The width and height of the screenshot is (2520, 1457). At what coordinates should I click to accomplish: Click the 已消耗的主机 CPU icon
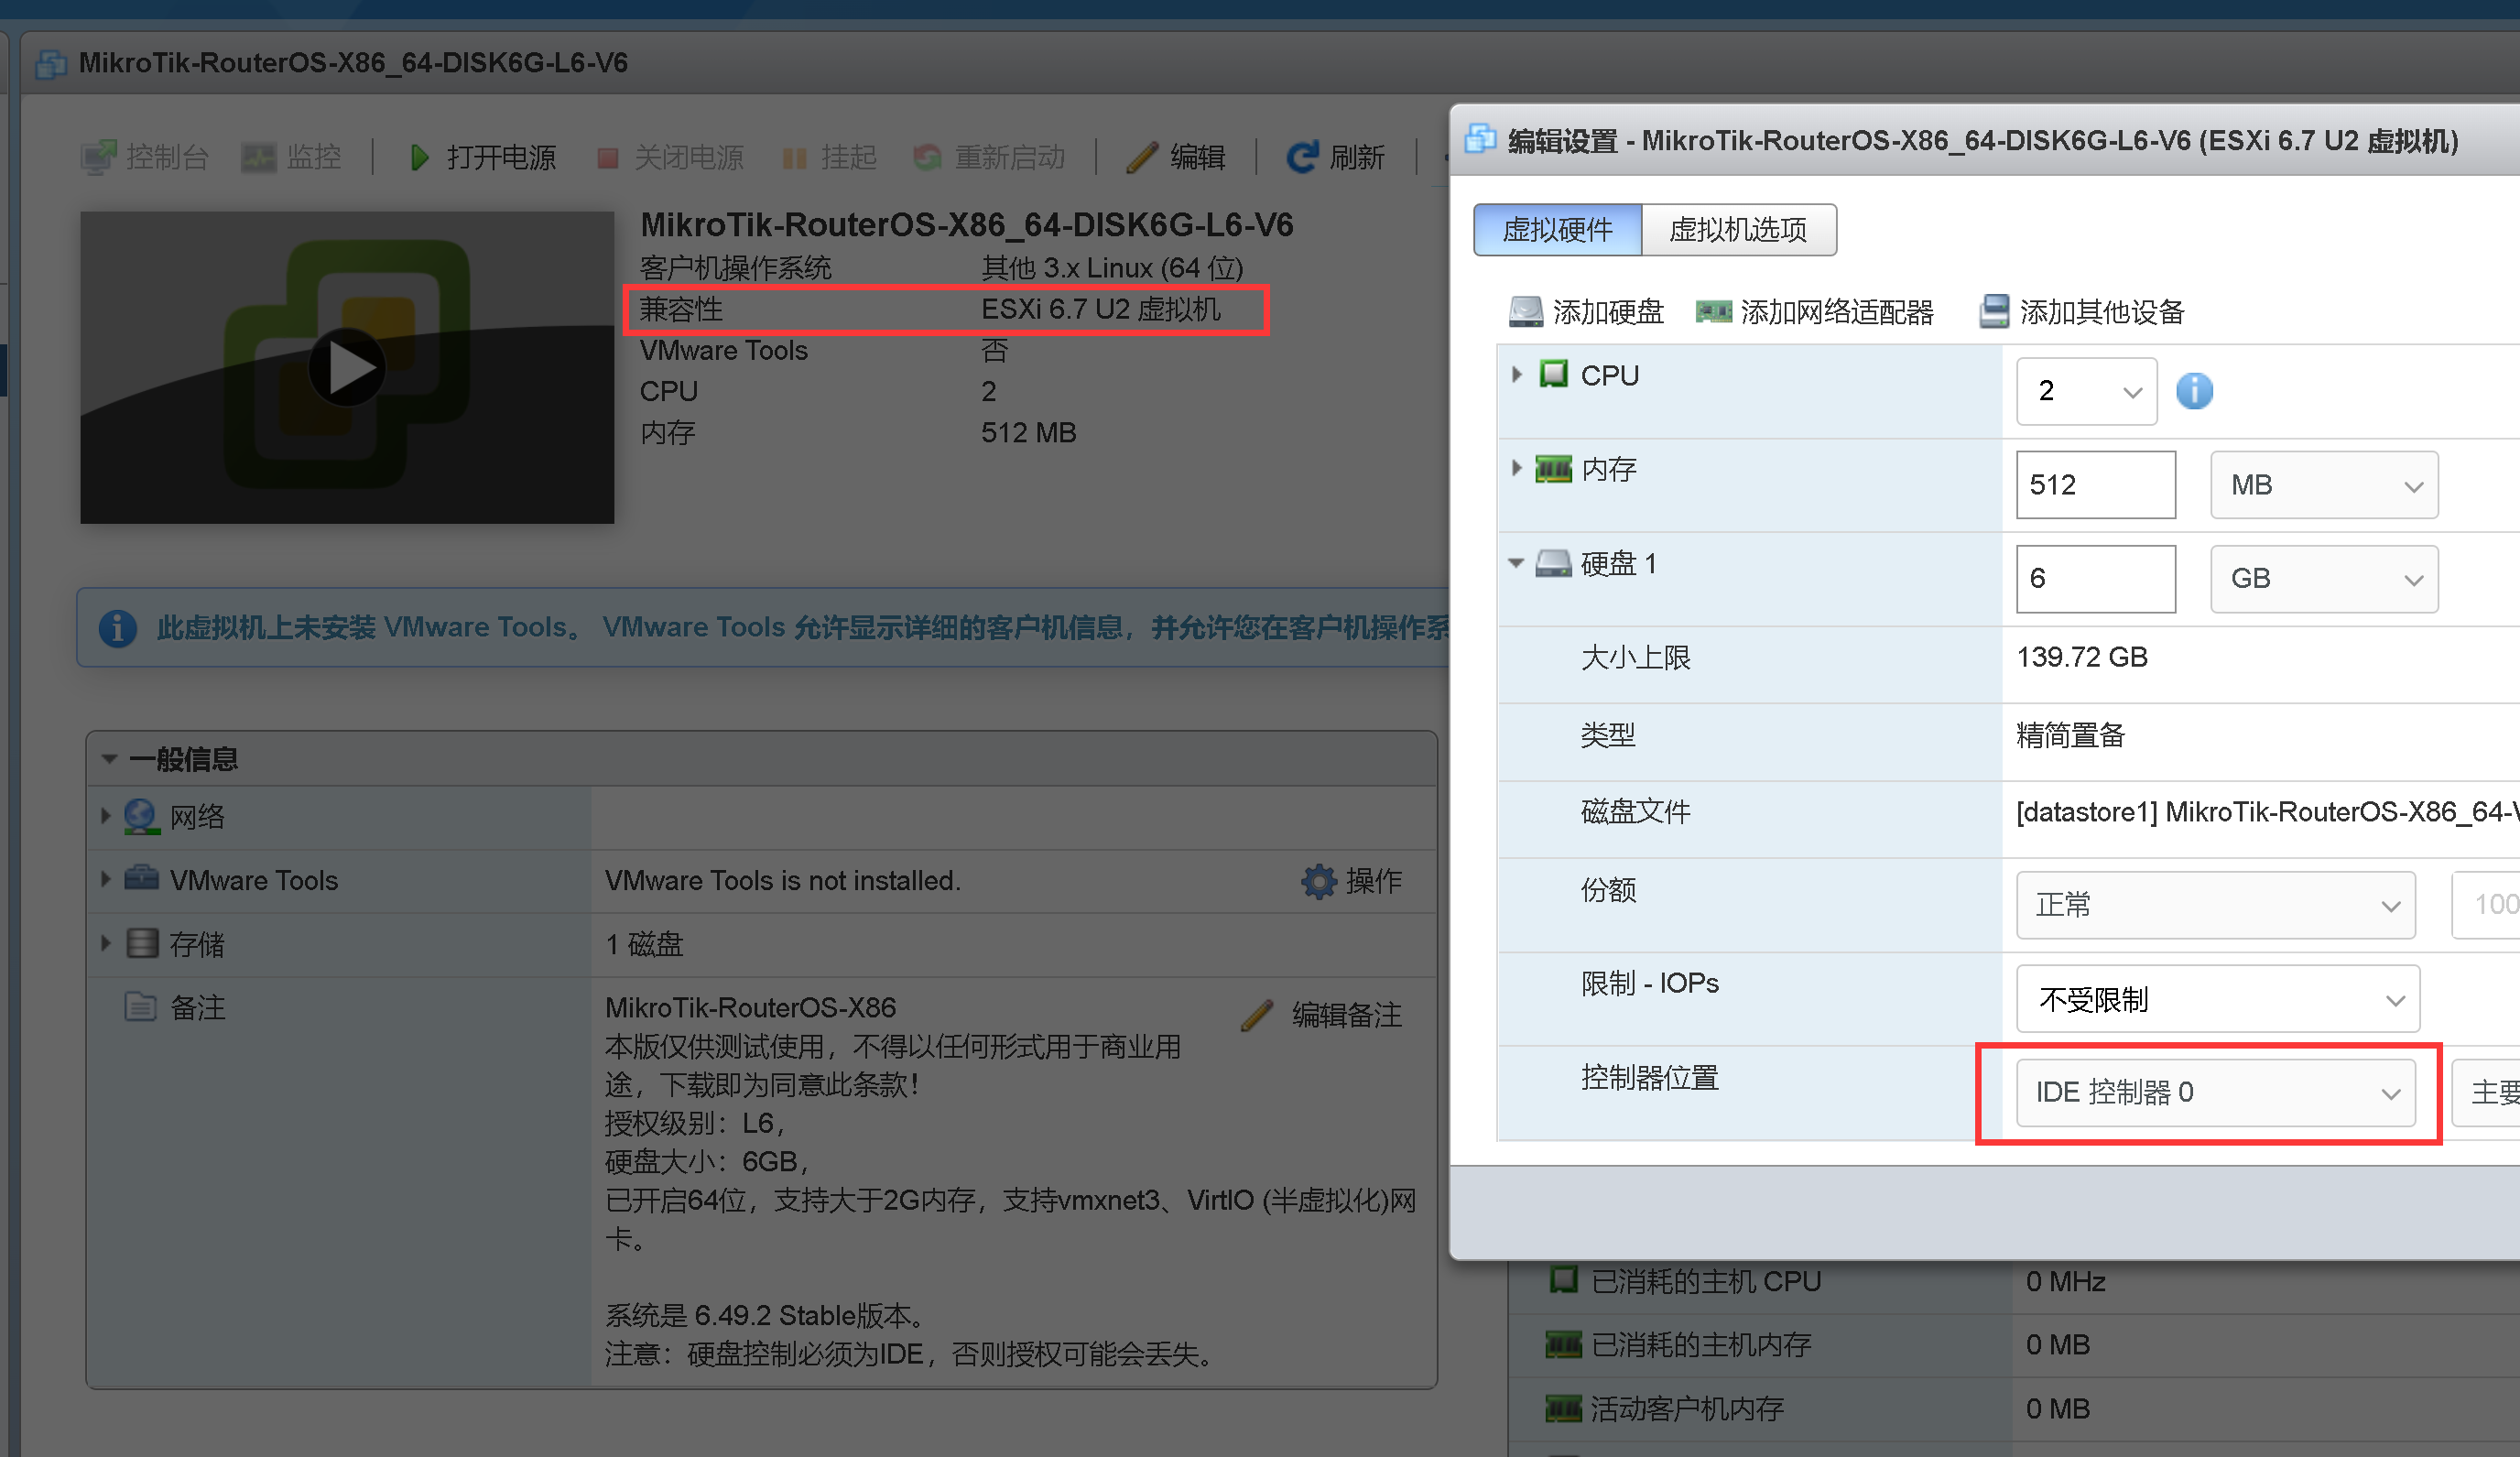coord(1563,1280)
